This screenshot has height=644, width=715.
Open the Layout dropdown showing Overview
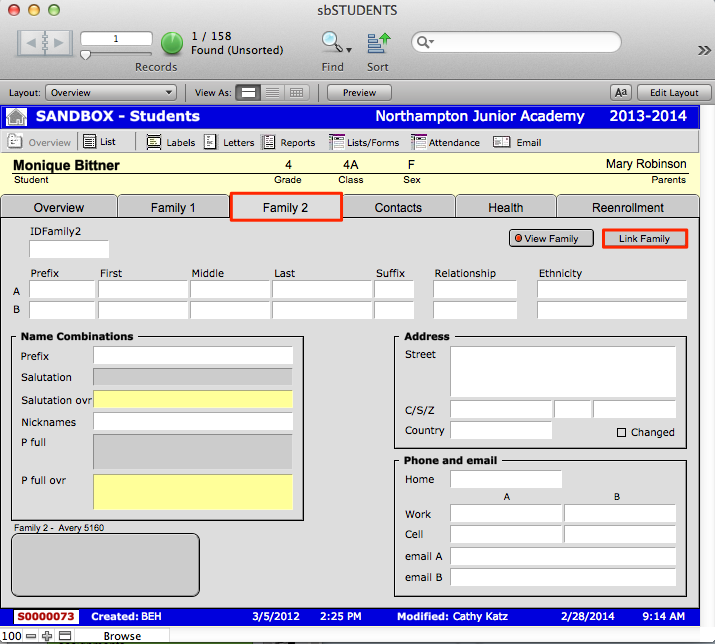[111, 93]
